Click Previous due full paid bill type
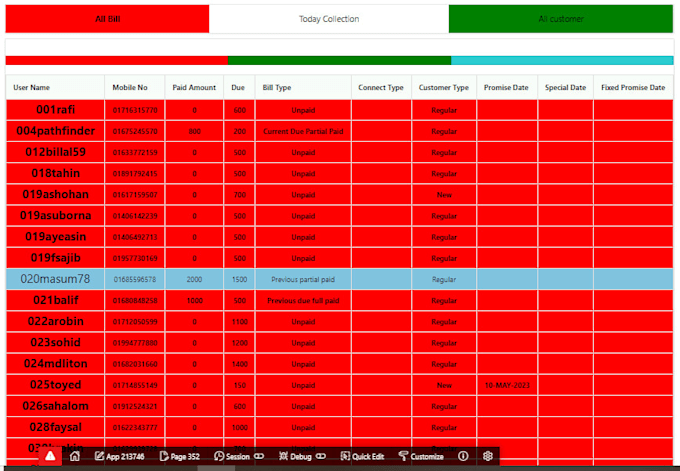Screen dimensions: 680x471 pos(303,301)
